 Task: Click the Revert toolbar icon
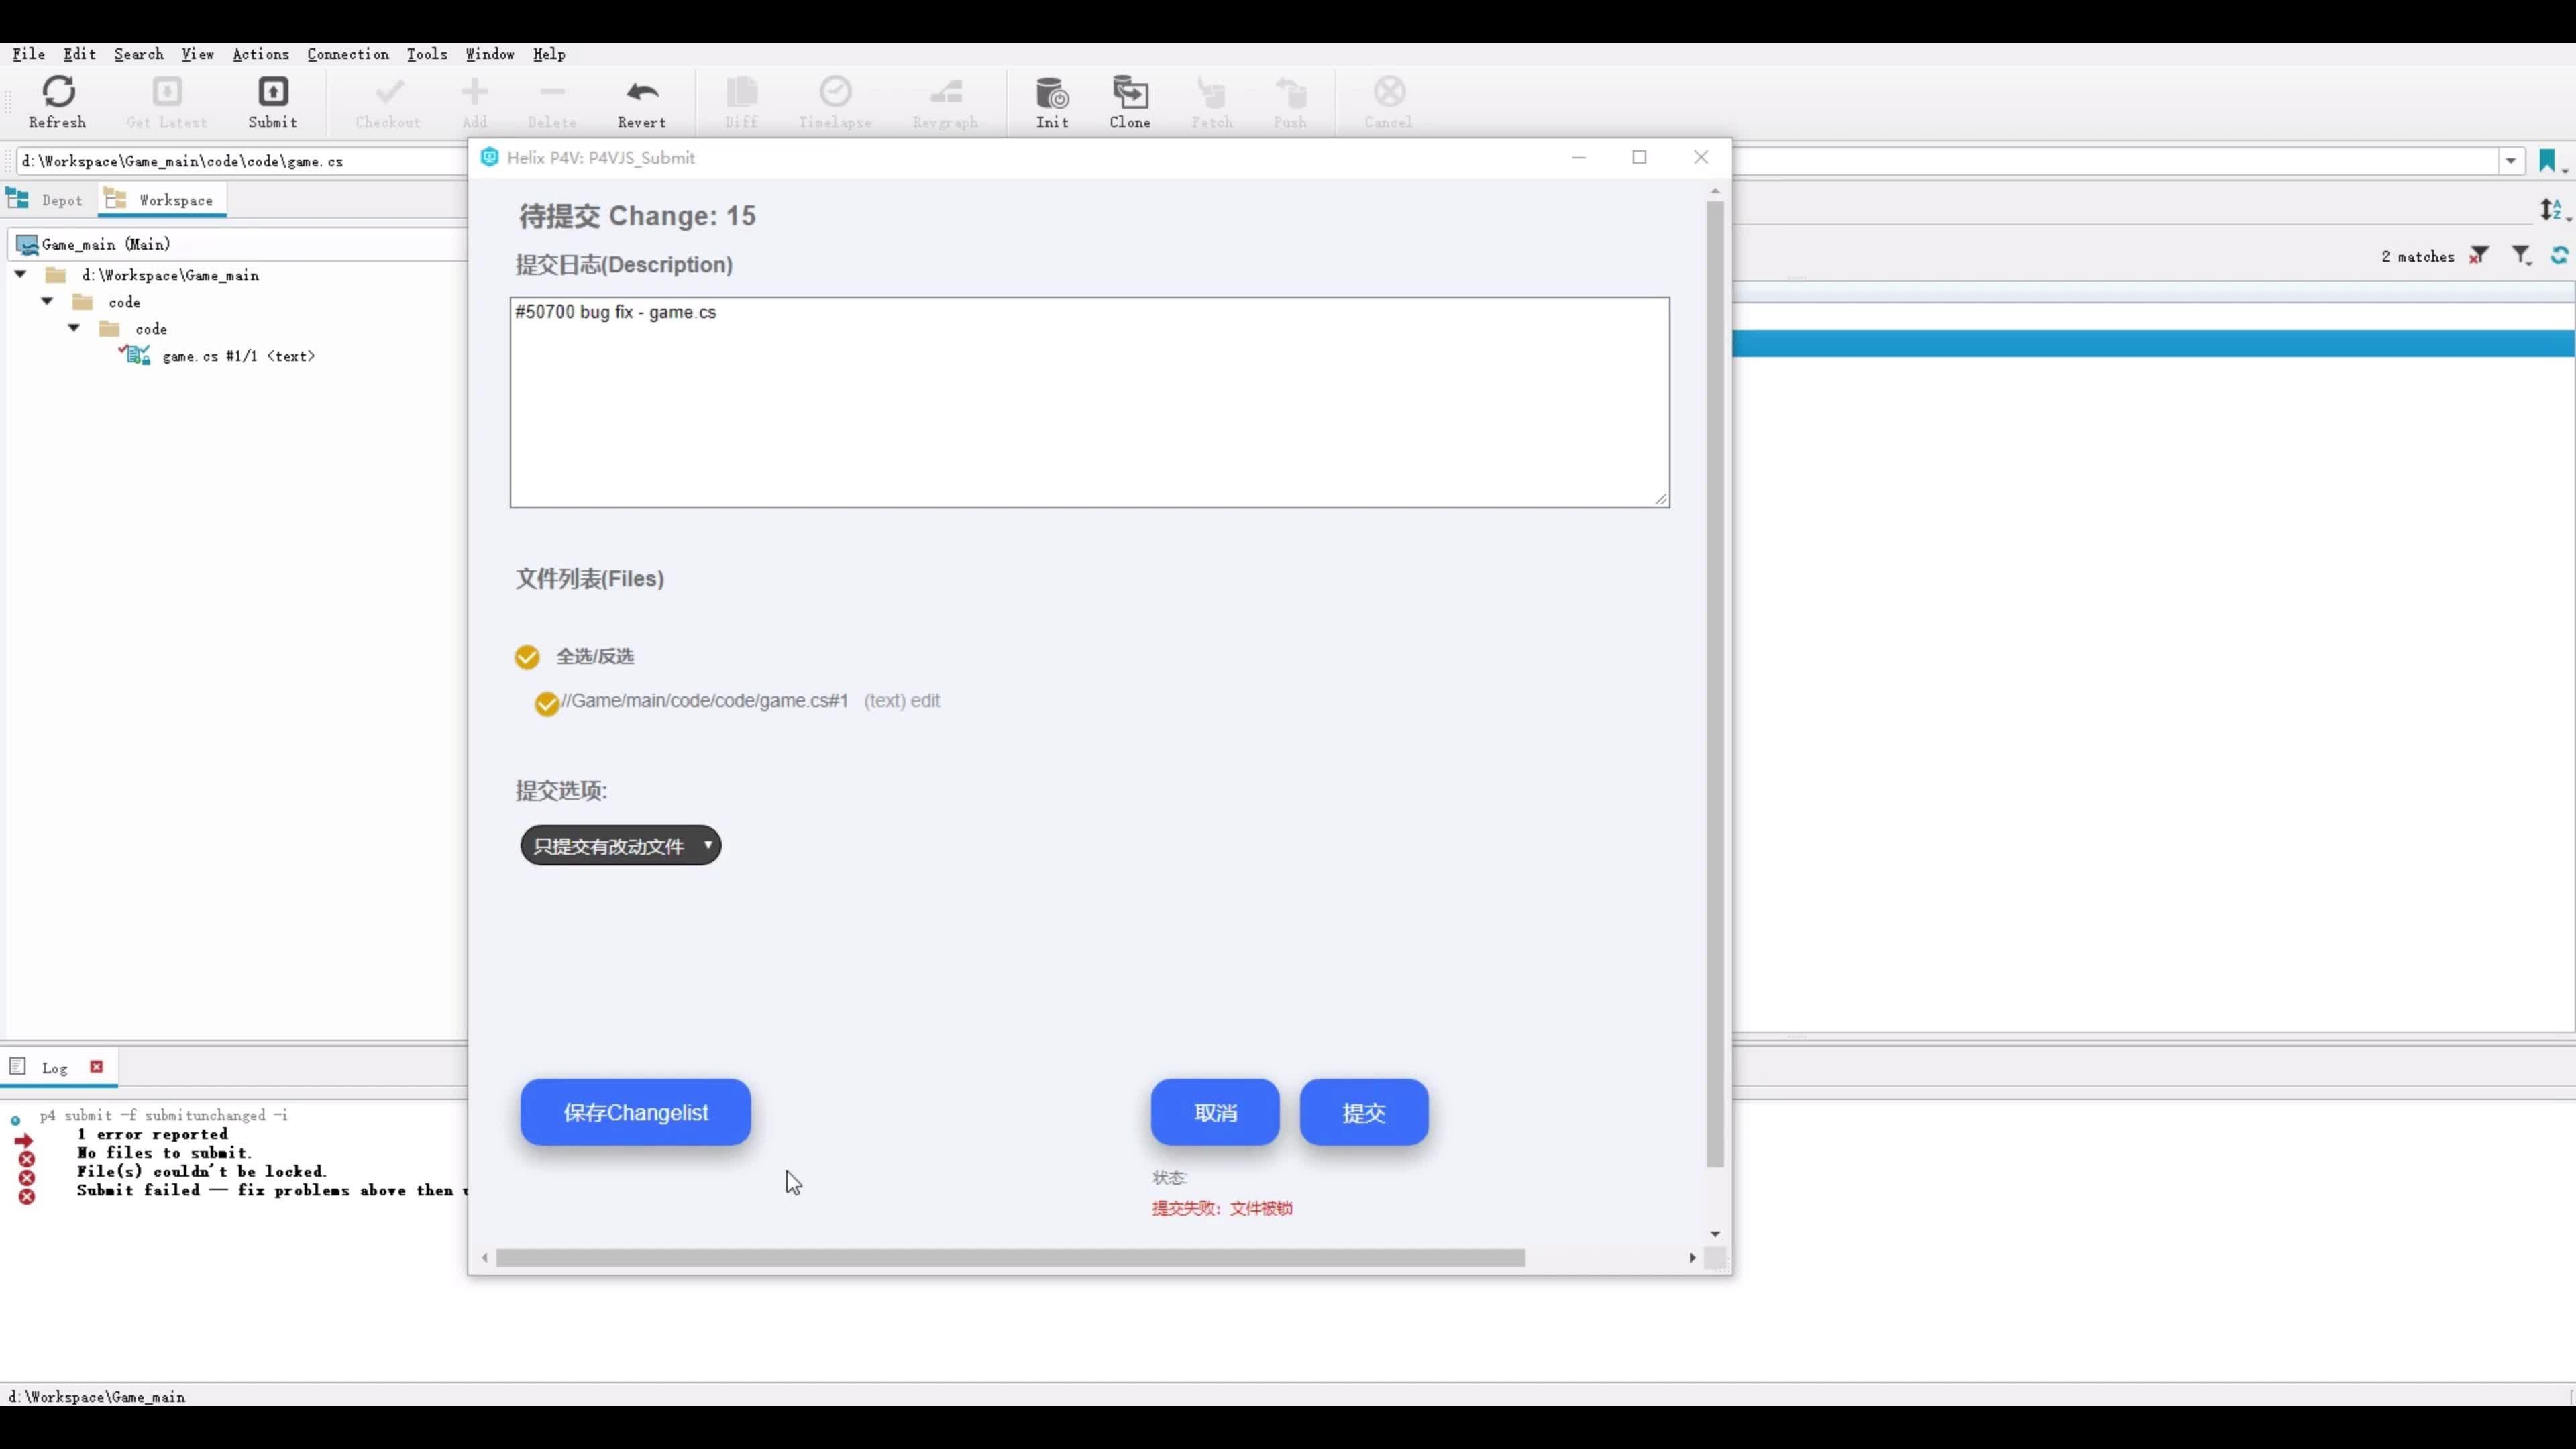[x=641, y=101]
